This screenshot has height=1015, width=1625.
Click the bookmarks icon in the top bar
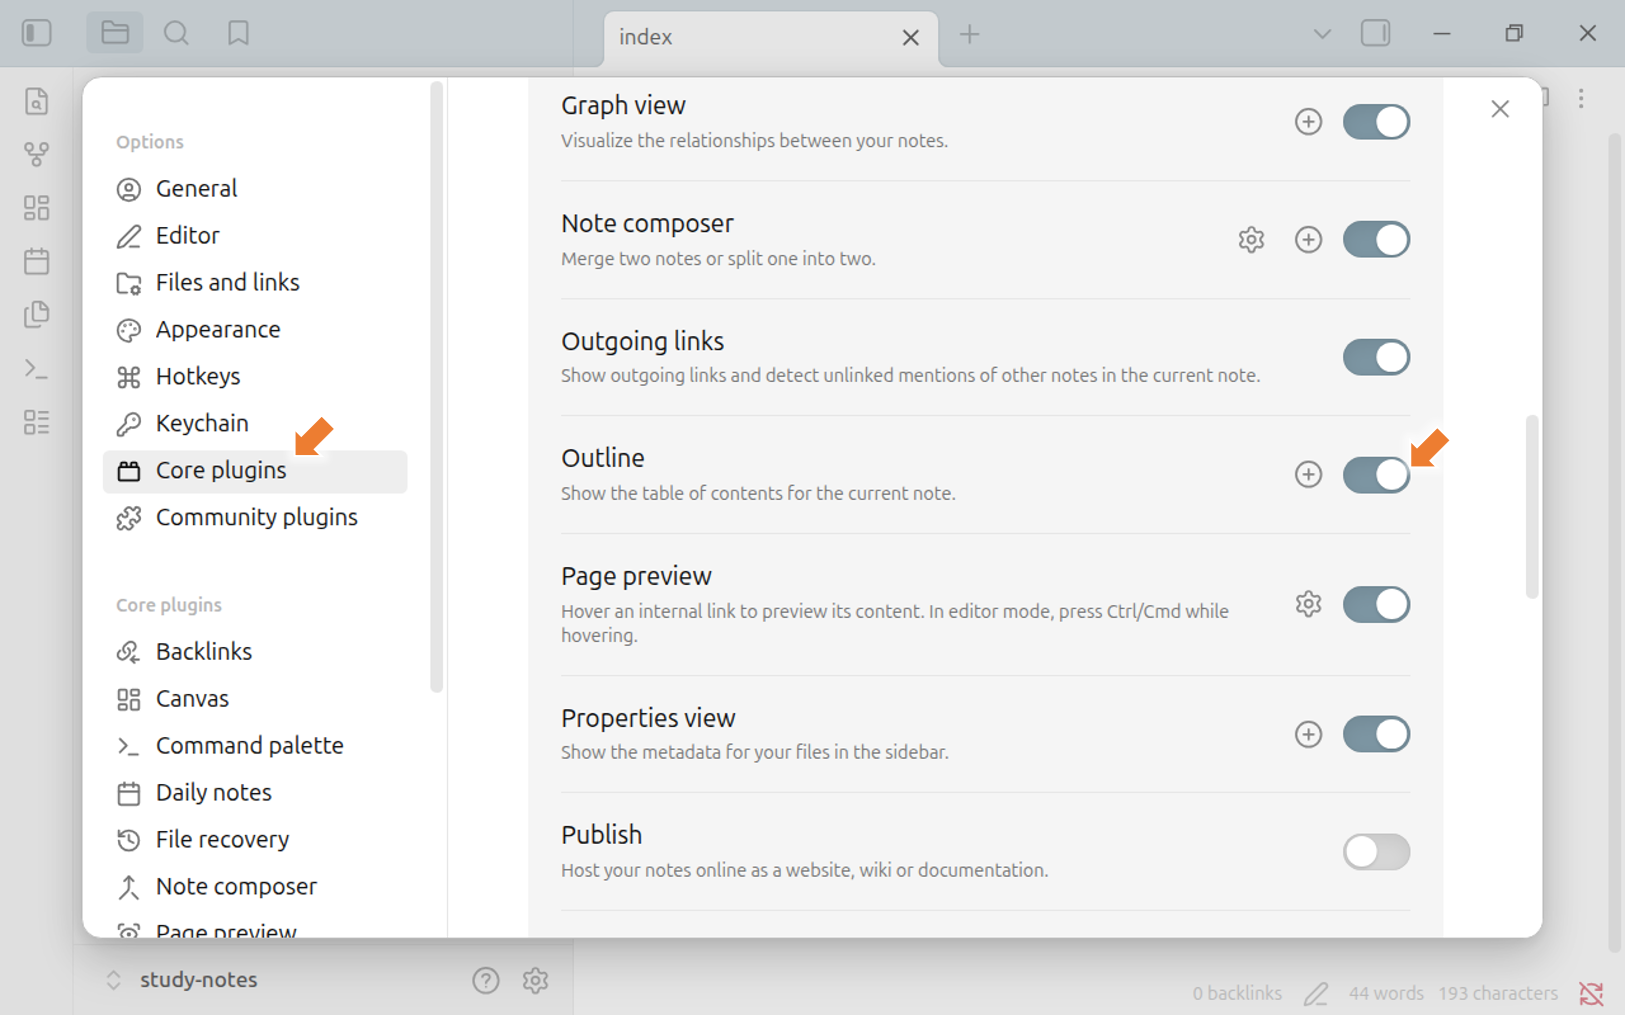click(238, 33)
